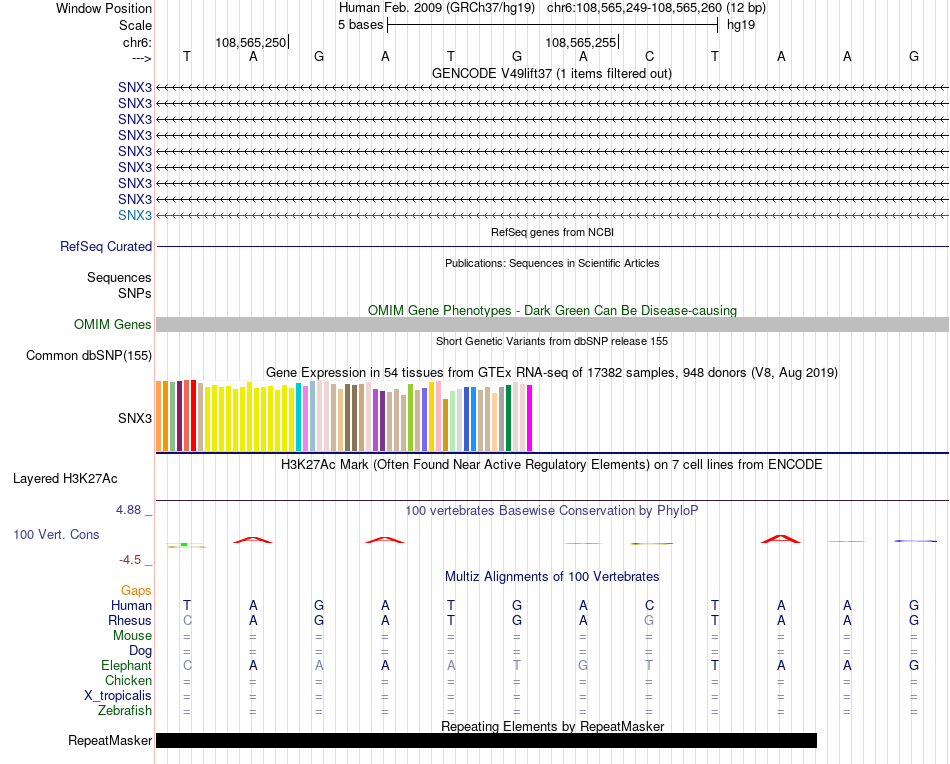Viewport: 950px width, 764px height.
Task: Click the SNPs label under Publications
Action: (x=135, y=293)
